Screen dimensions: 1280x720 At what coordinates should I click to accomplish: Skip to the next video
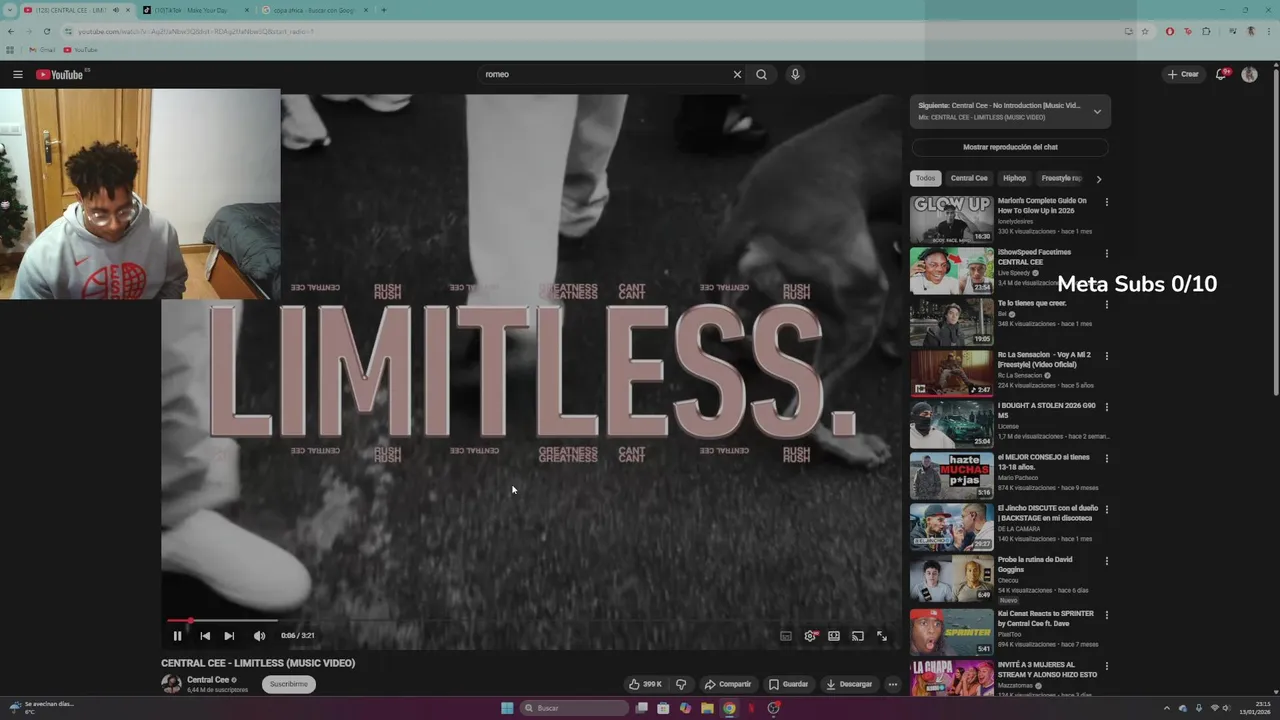229,636
